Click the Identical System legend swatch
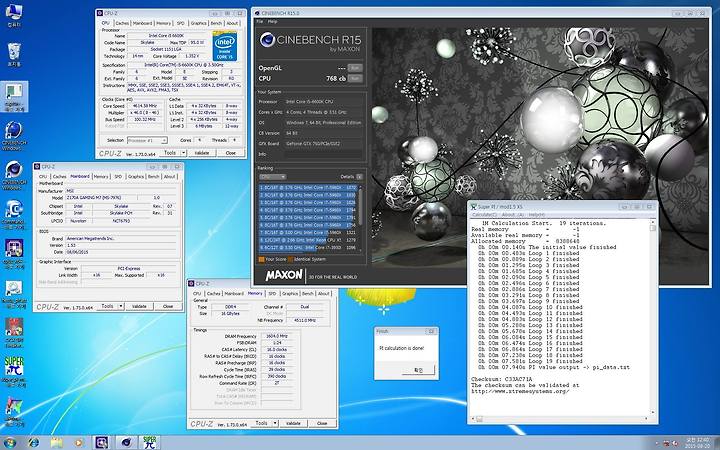720x450 pixels. (x=290, y=259)
